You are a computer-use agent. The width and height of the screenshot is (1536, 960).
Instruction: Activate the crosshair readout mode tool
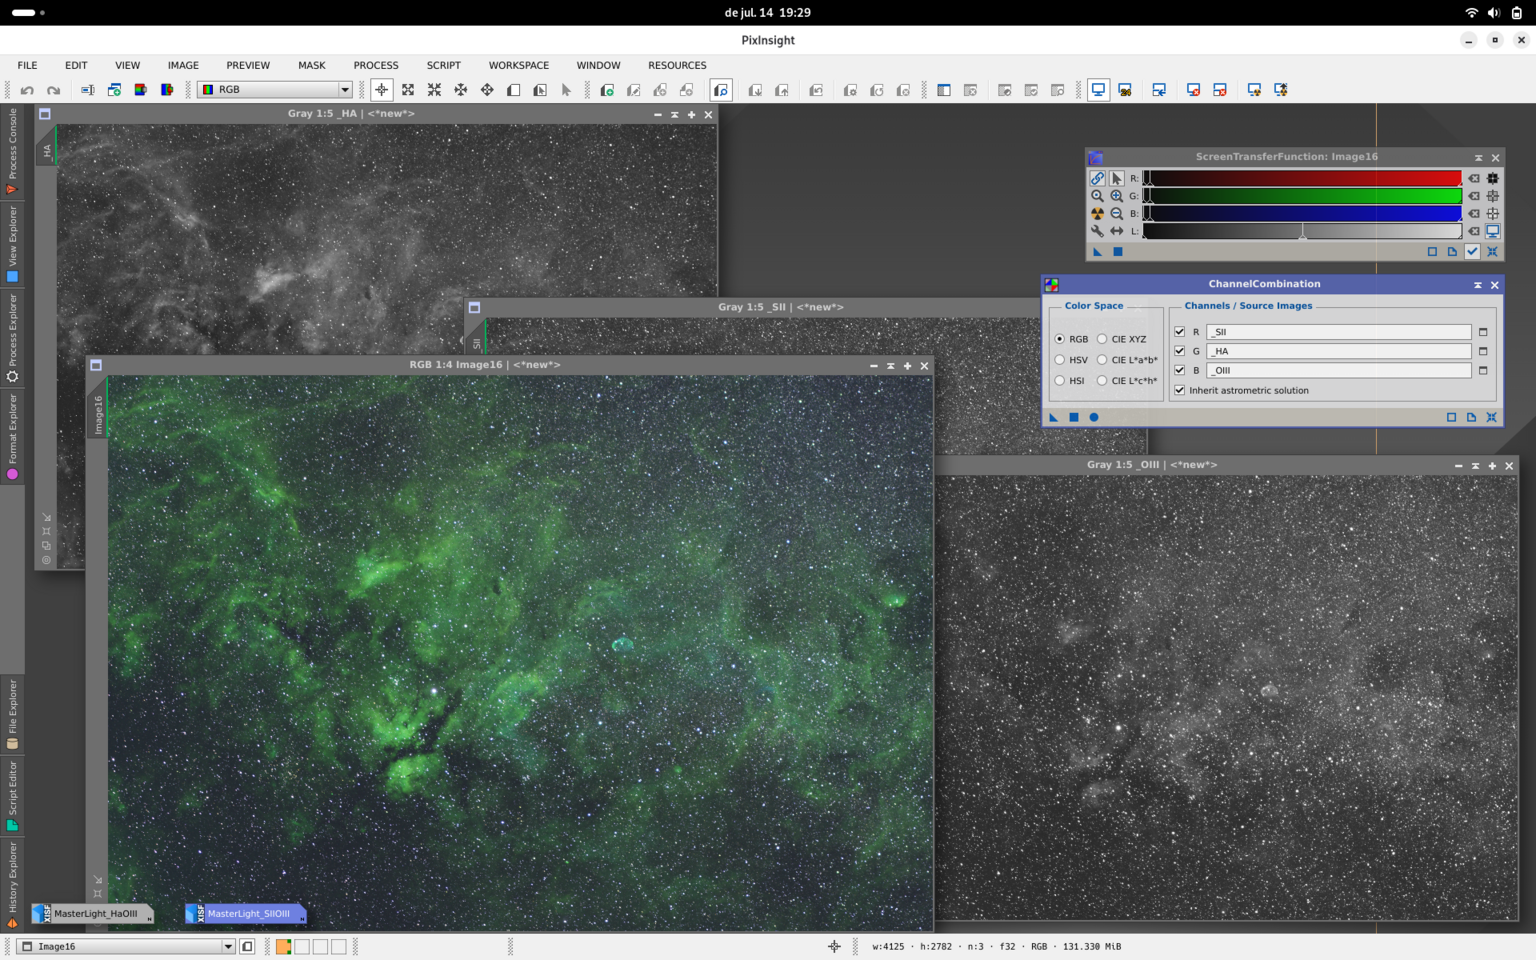click(381, 90)
